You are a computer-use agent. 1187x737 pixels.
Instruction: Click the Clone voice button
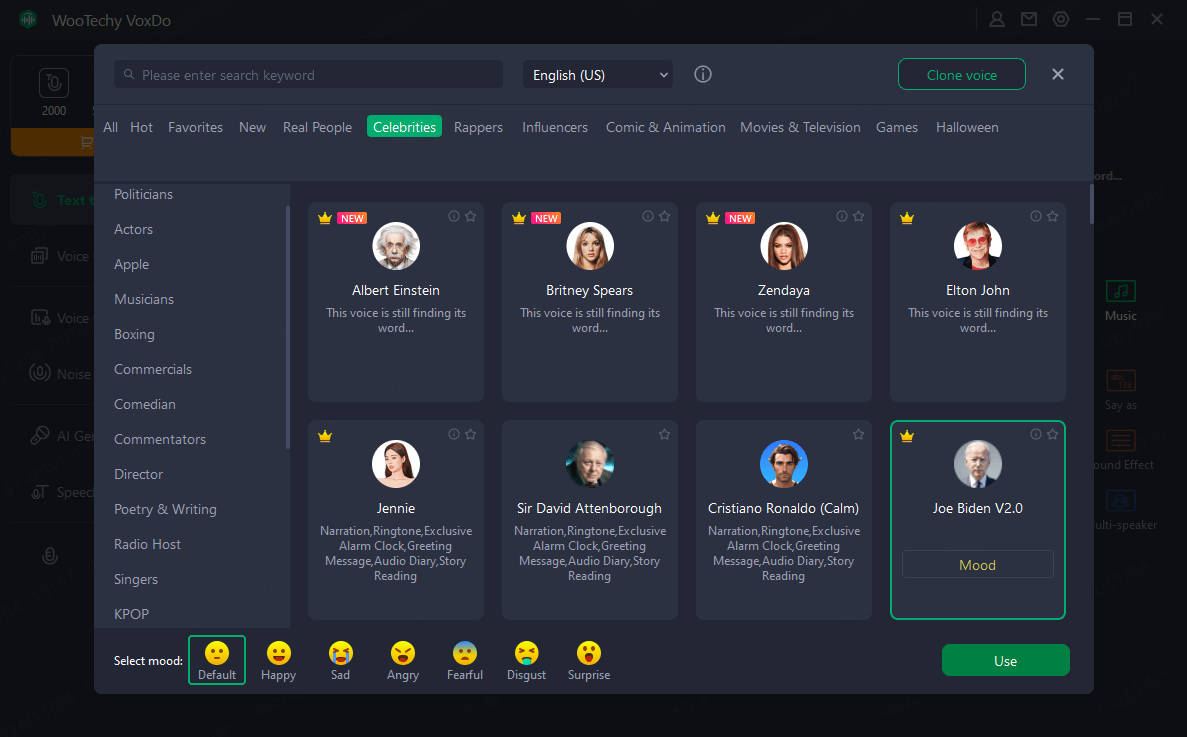pos(961,74)
